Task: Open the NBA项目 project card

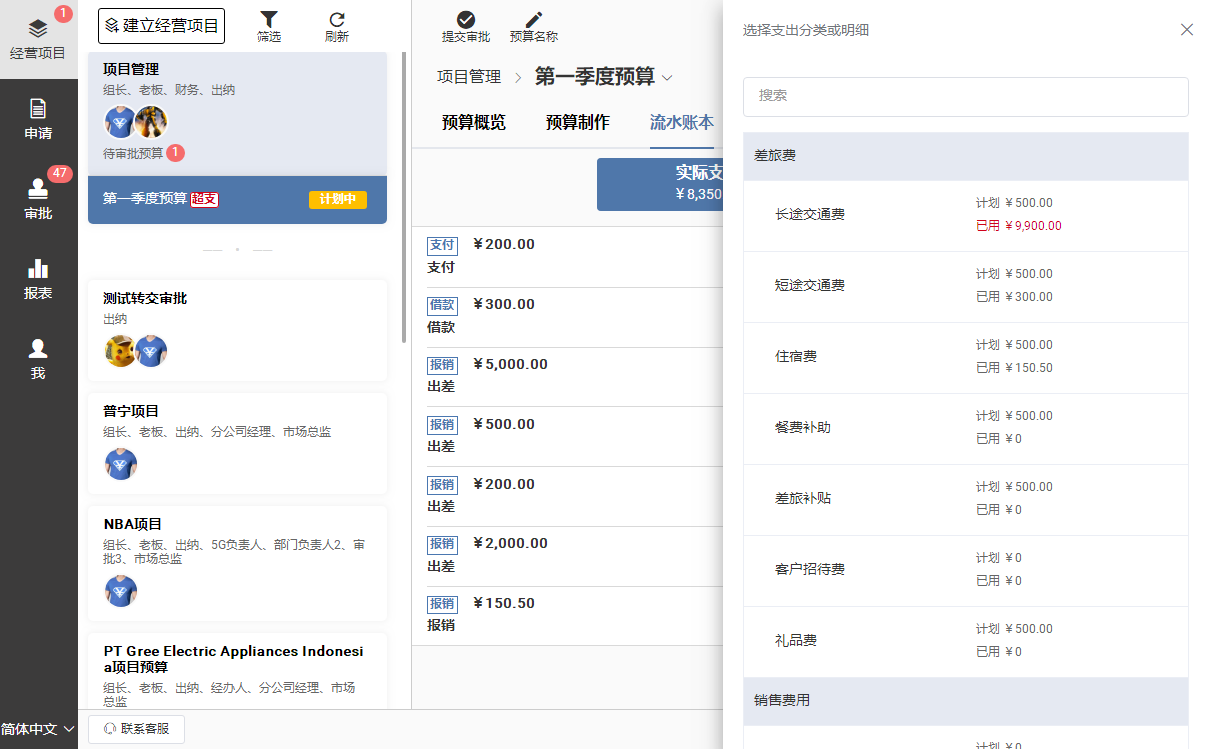Action: pos(237,563)
